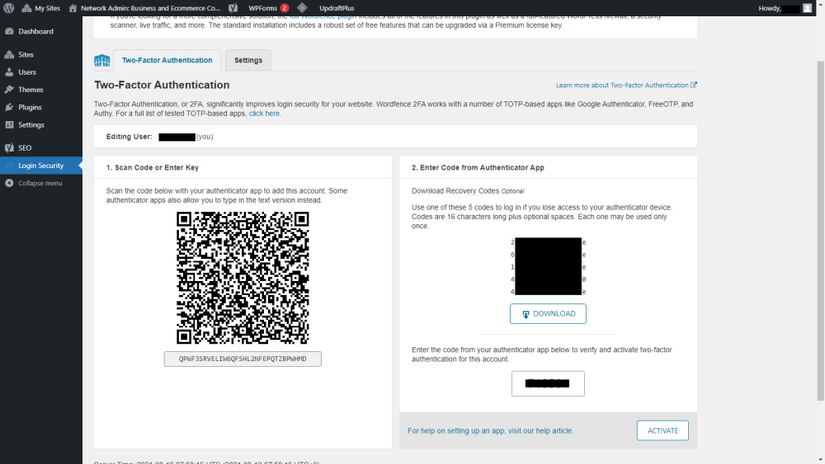Click the user avatar next to Howdy
825x464 pixels.
pyautogui.click(x=807, y=8)
